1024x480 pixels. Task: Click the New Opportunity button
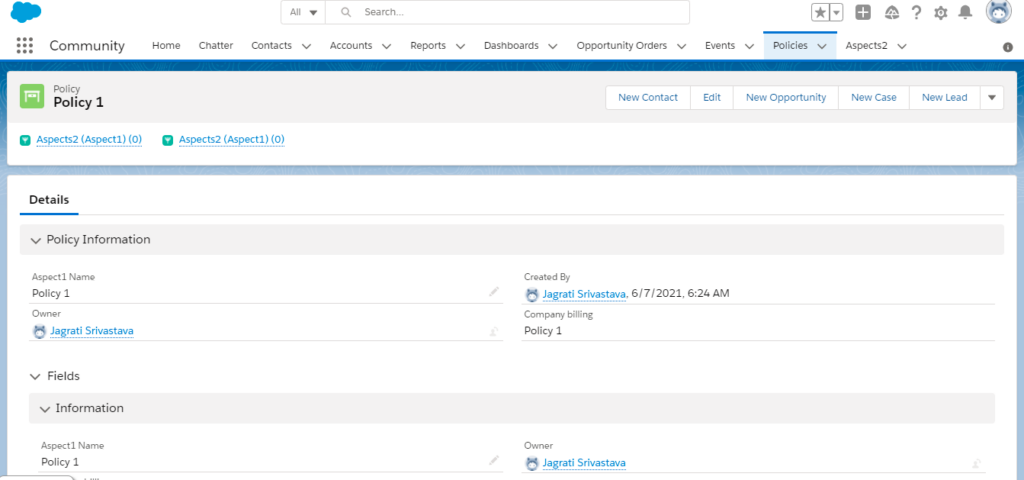click(786, 97)
